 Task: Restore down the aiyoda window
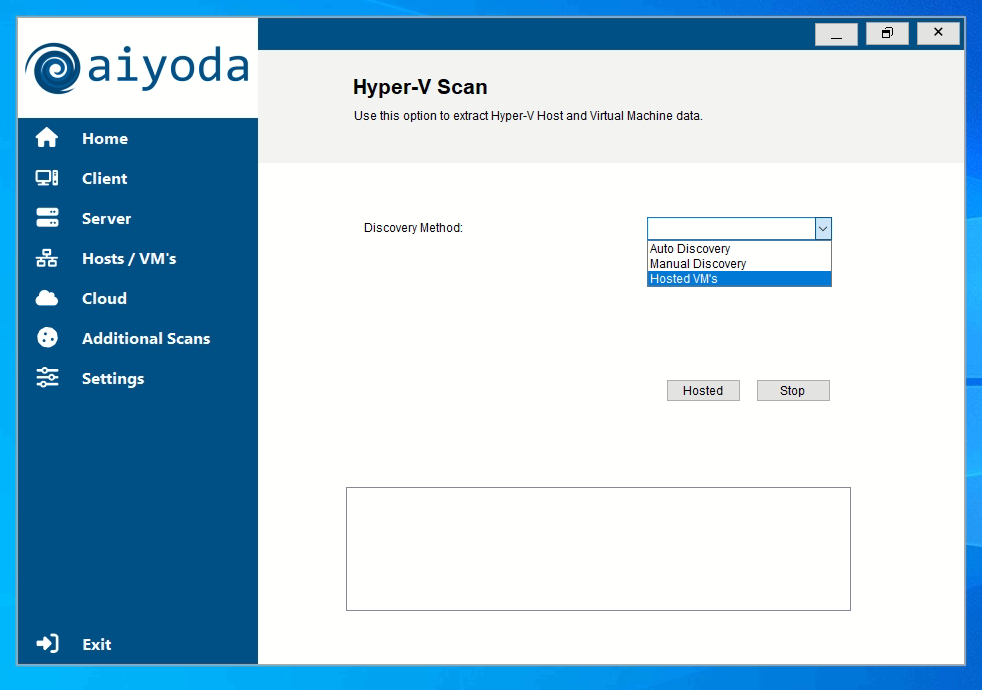[887, 33]
